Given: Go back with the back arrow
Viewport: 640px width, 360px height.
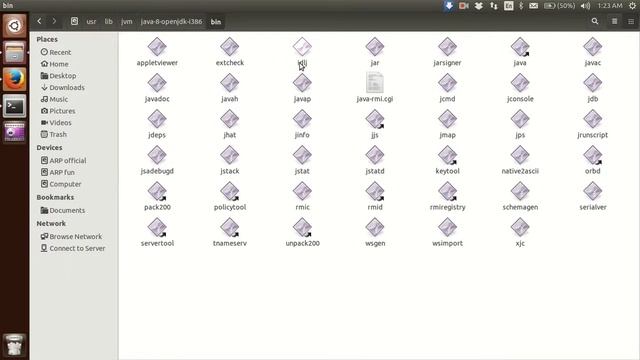Looking at the screenshot, I should pos(39,21).
